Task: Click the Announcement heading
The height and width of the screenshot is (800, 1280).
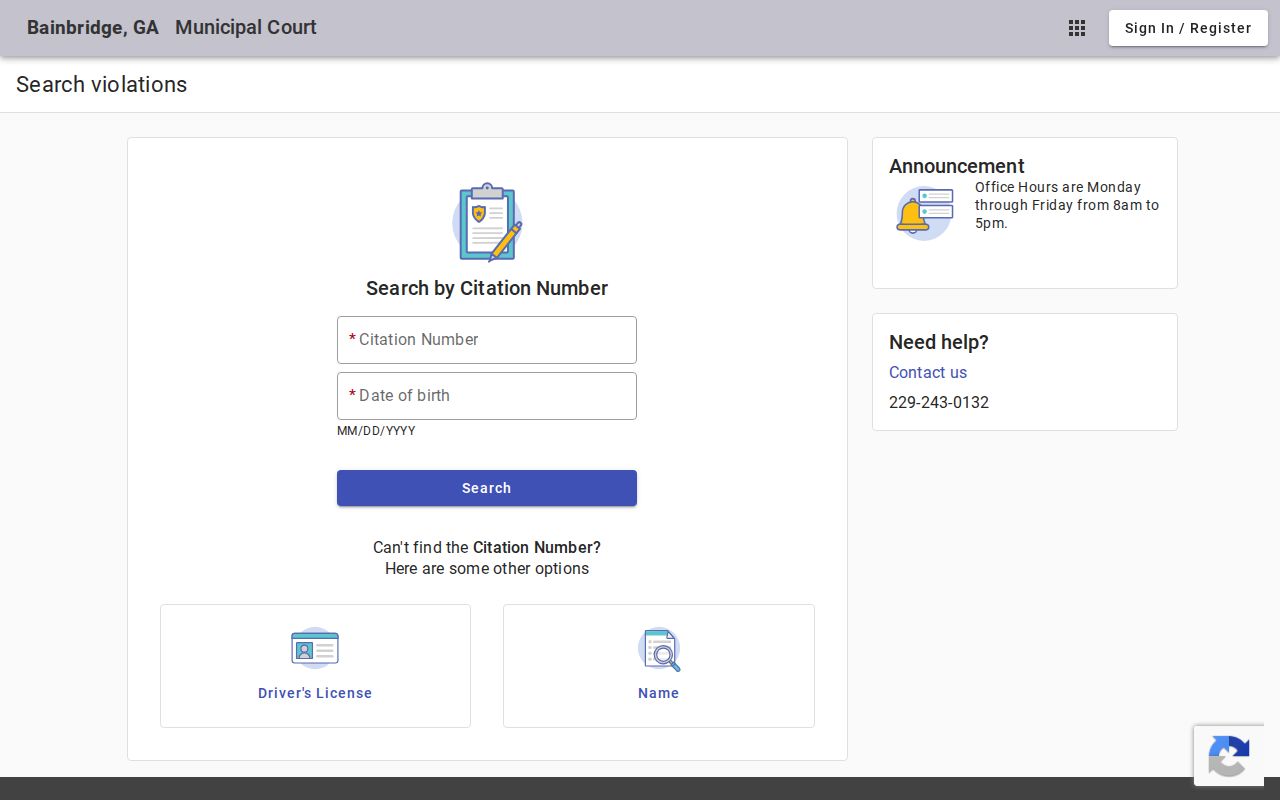Action: [x=957, y=166]
